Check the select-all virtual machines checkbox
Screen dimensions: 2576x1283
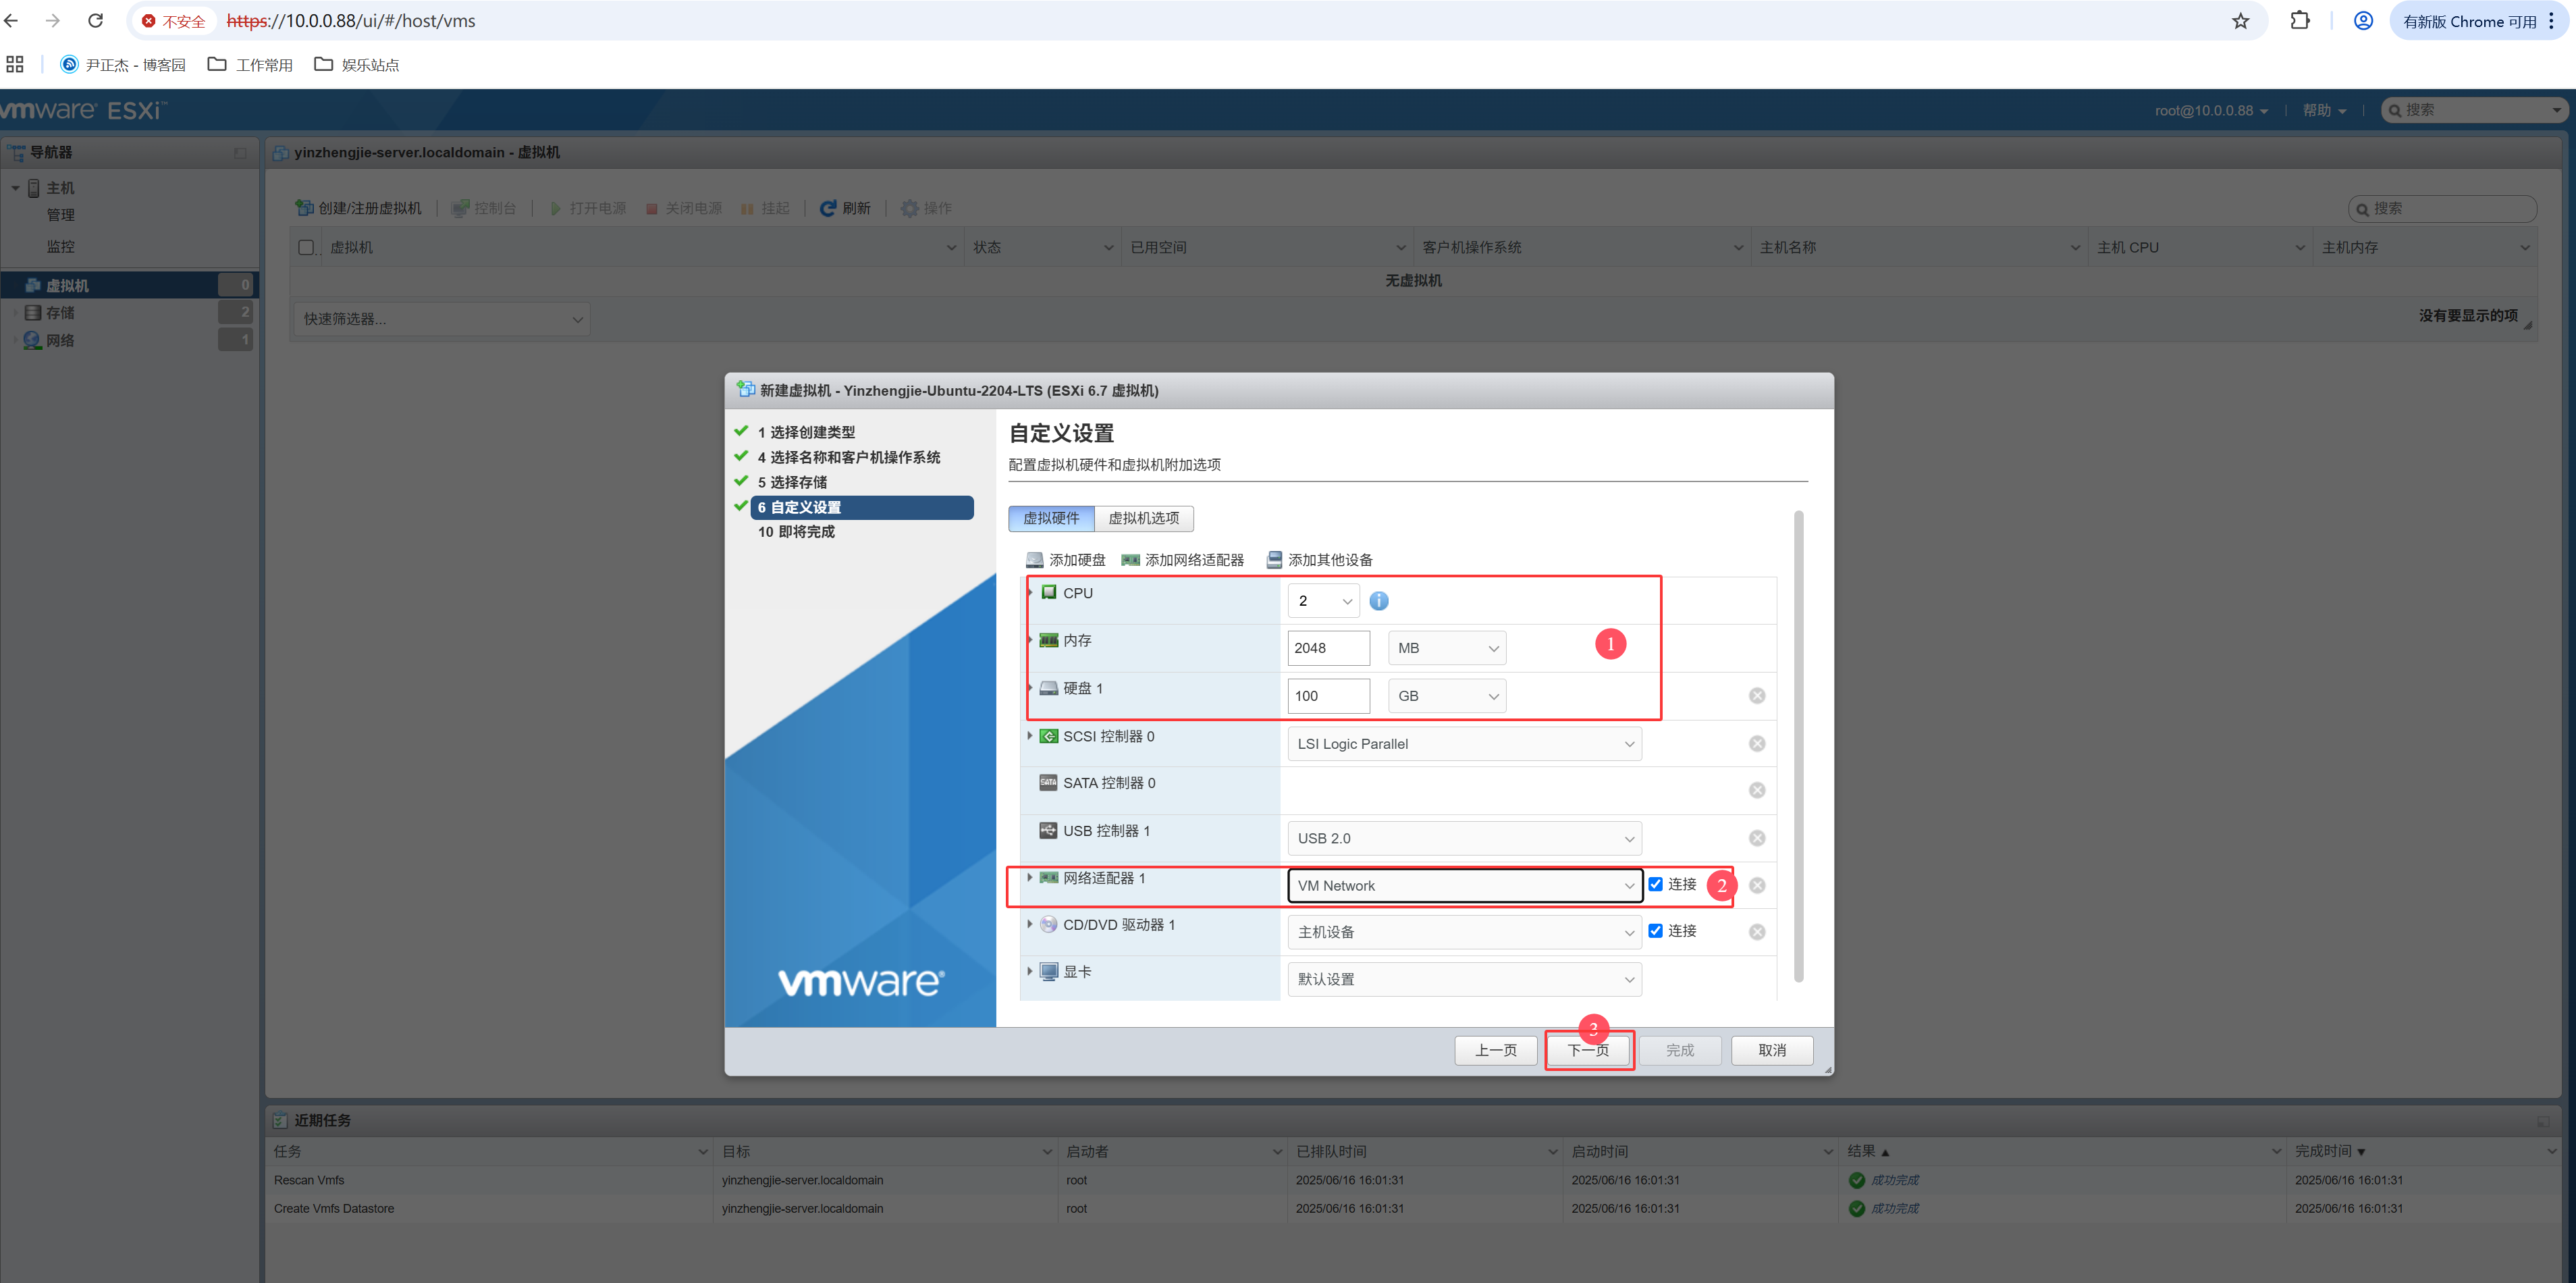[x=306, y=247]
